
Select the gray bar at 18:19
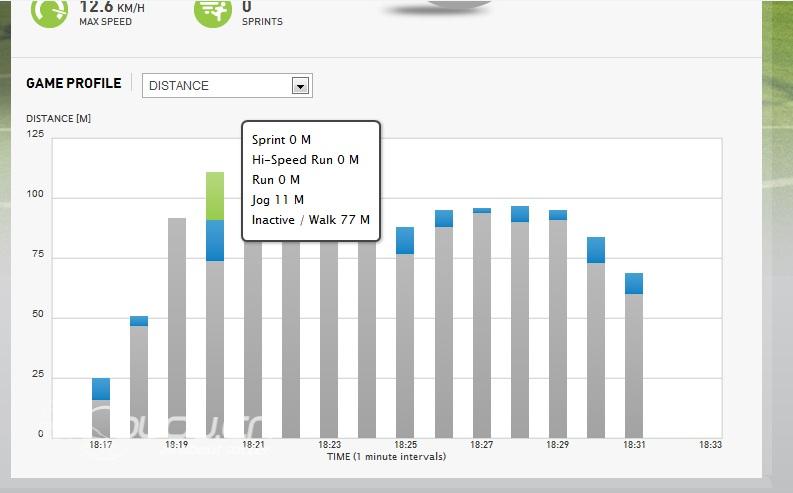(x=177, y=330)
